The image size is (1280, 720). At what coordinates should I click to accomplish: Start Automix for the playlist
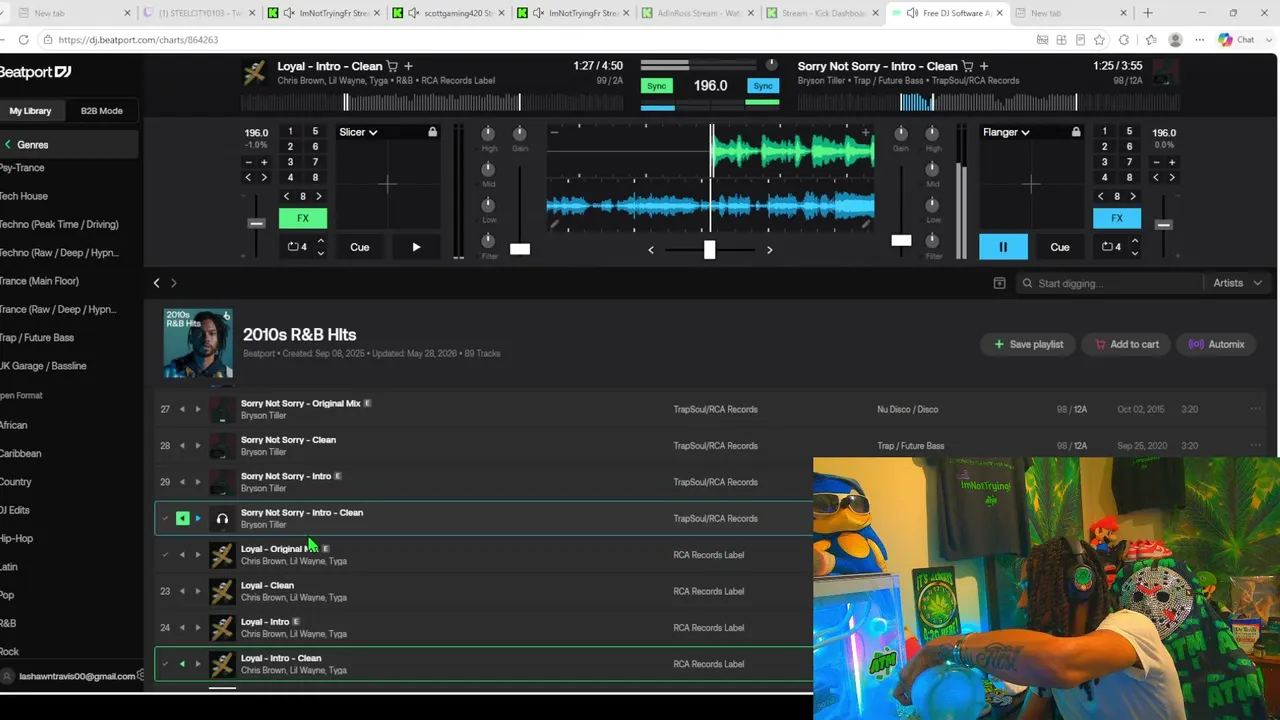[x=1216, y=344]
